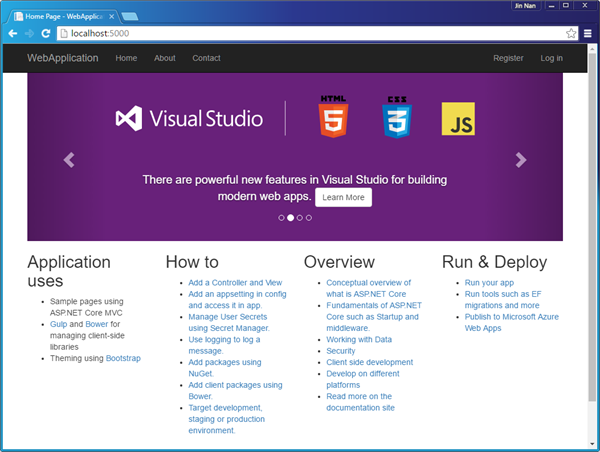
Task: Open Read more on the documentation site
Action: (x=360, y=402)
